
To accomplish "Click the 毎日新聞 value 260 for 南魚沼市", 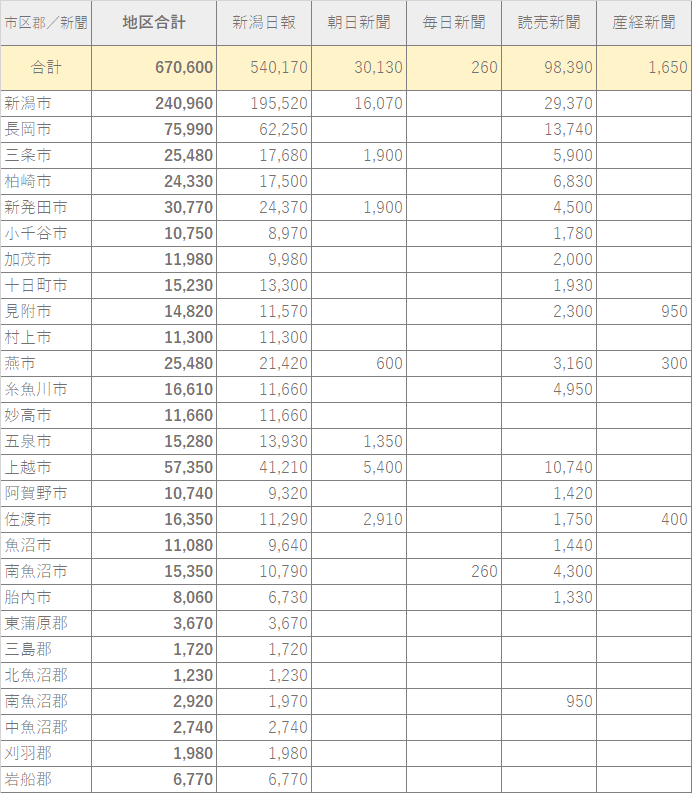I will click(485, 571).
